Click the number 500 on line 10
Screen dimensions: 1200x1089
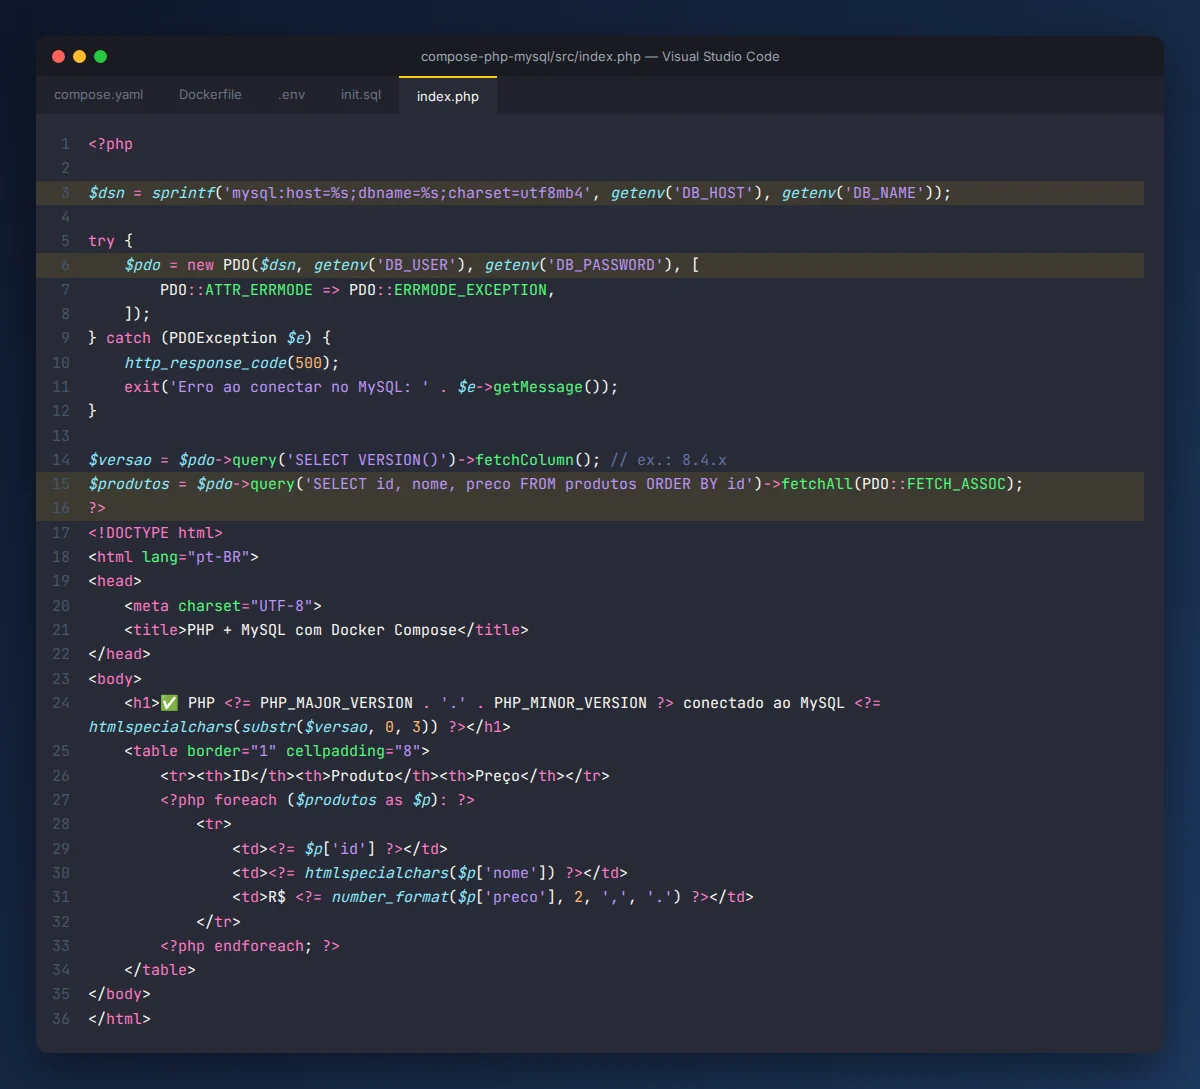coord(309,363)
